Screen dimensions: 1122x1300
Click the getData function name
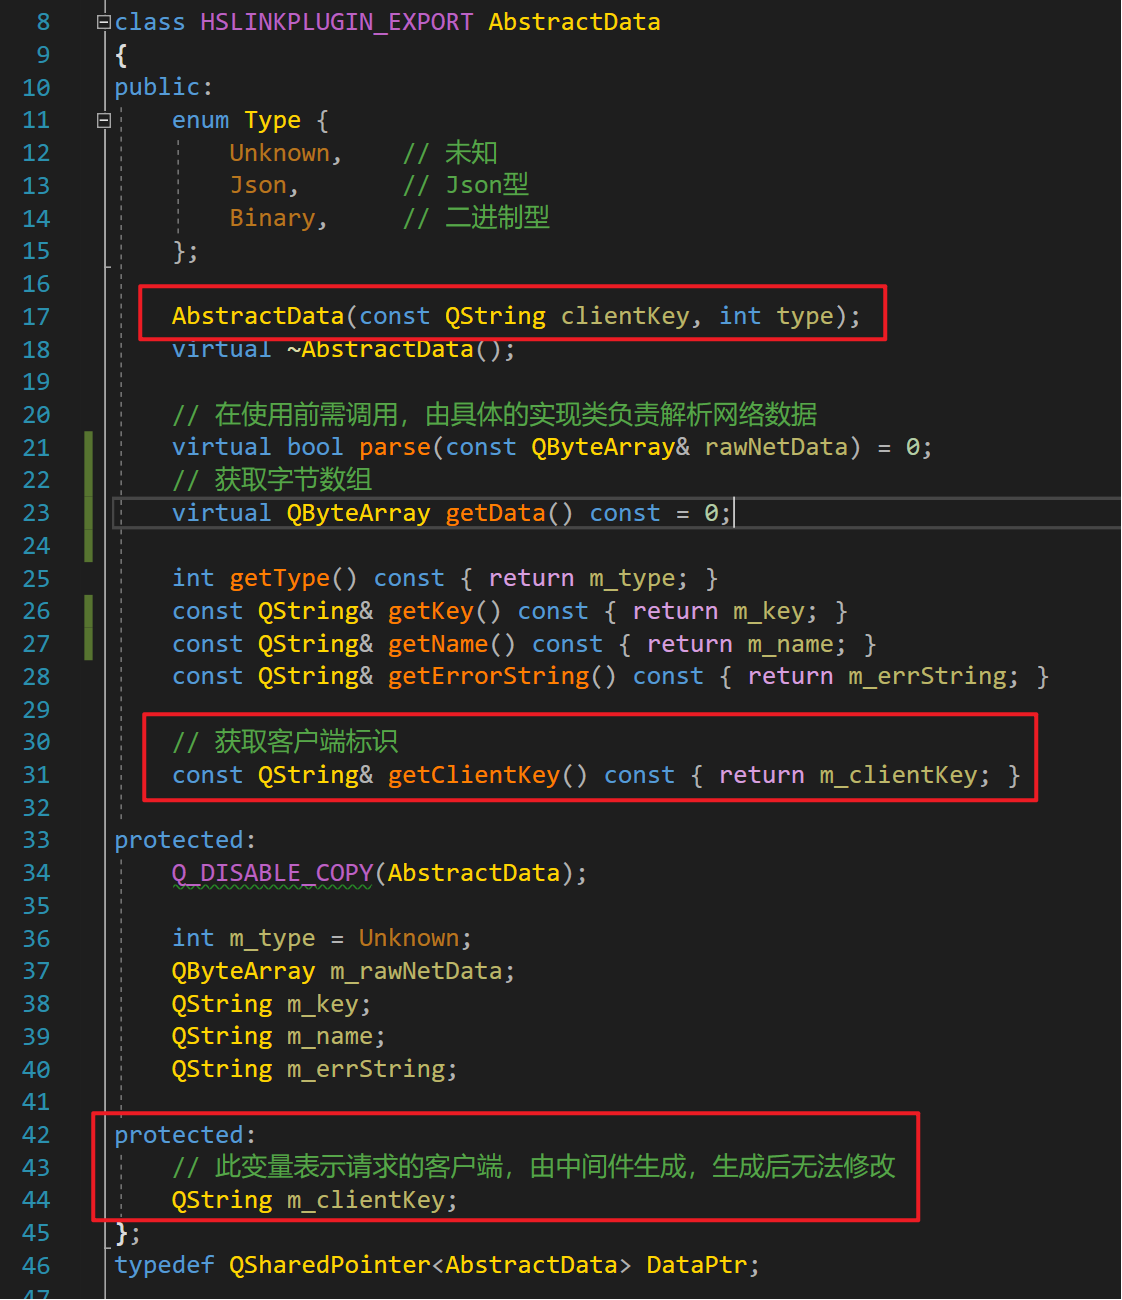495,513
